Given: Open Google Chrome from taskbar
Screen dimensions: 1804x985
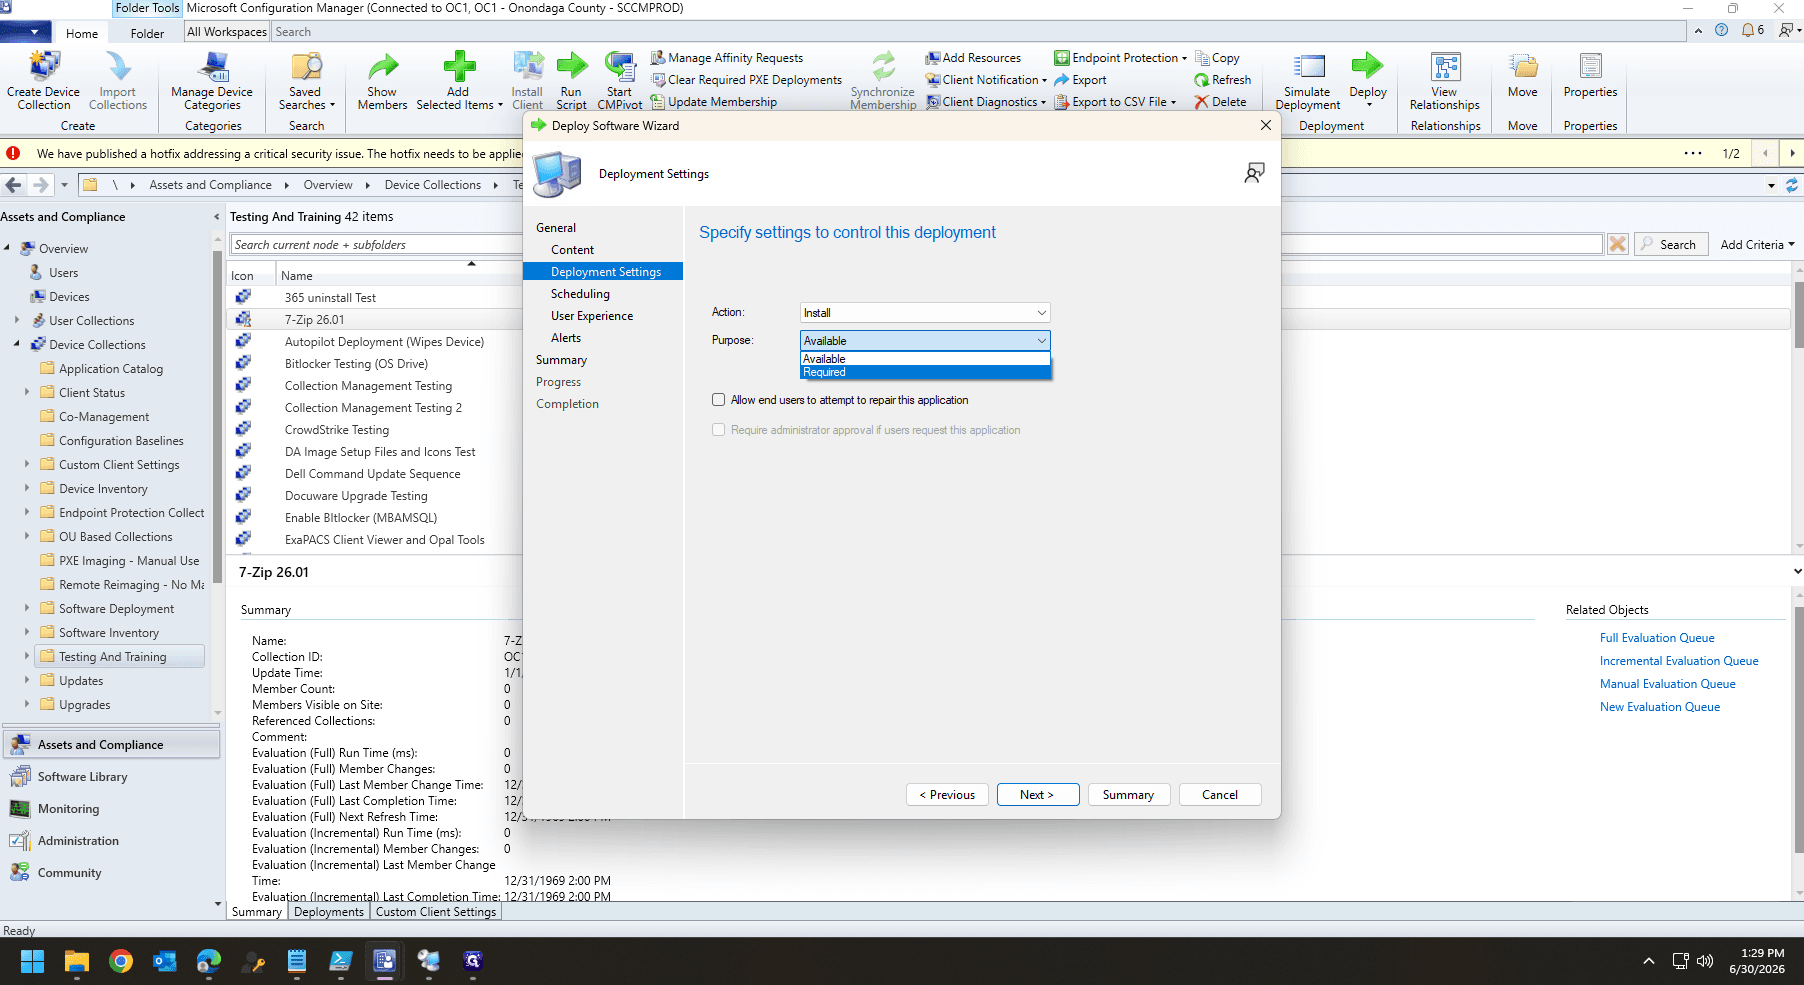Looking at the screenshot, I should point(121,961).
